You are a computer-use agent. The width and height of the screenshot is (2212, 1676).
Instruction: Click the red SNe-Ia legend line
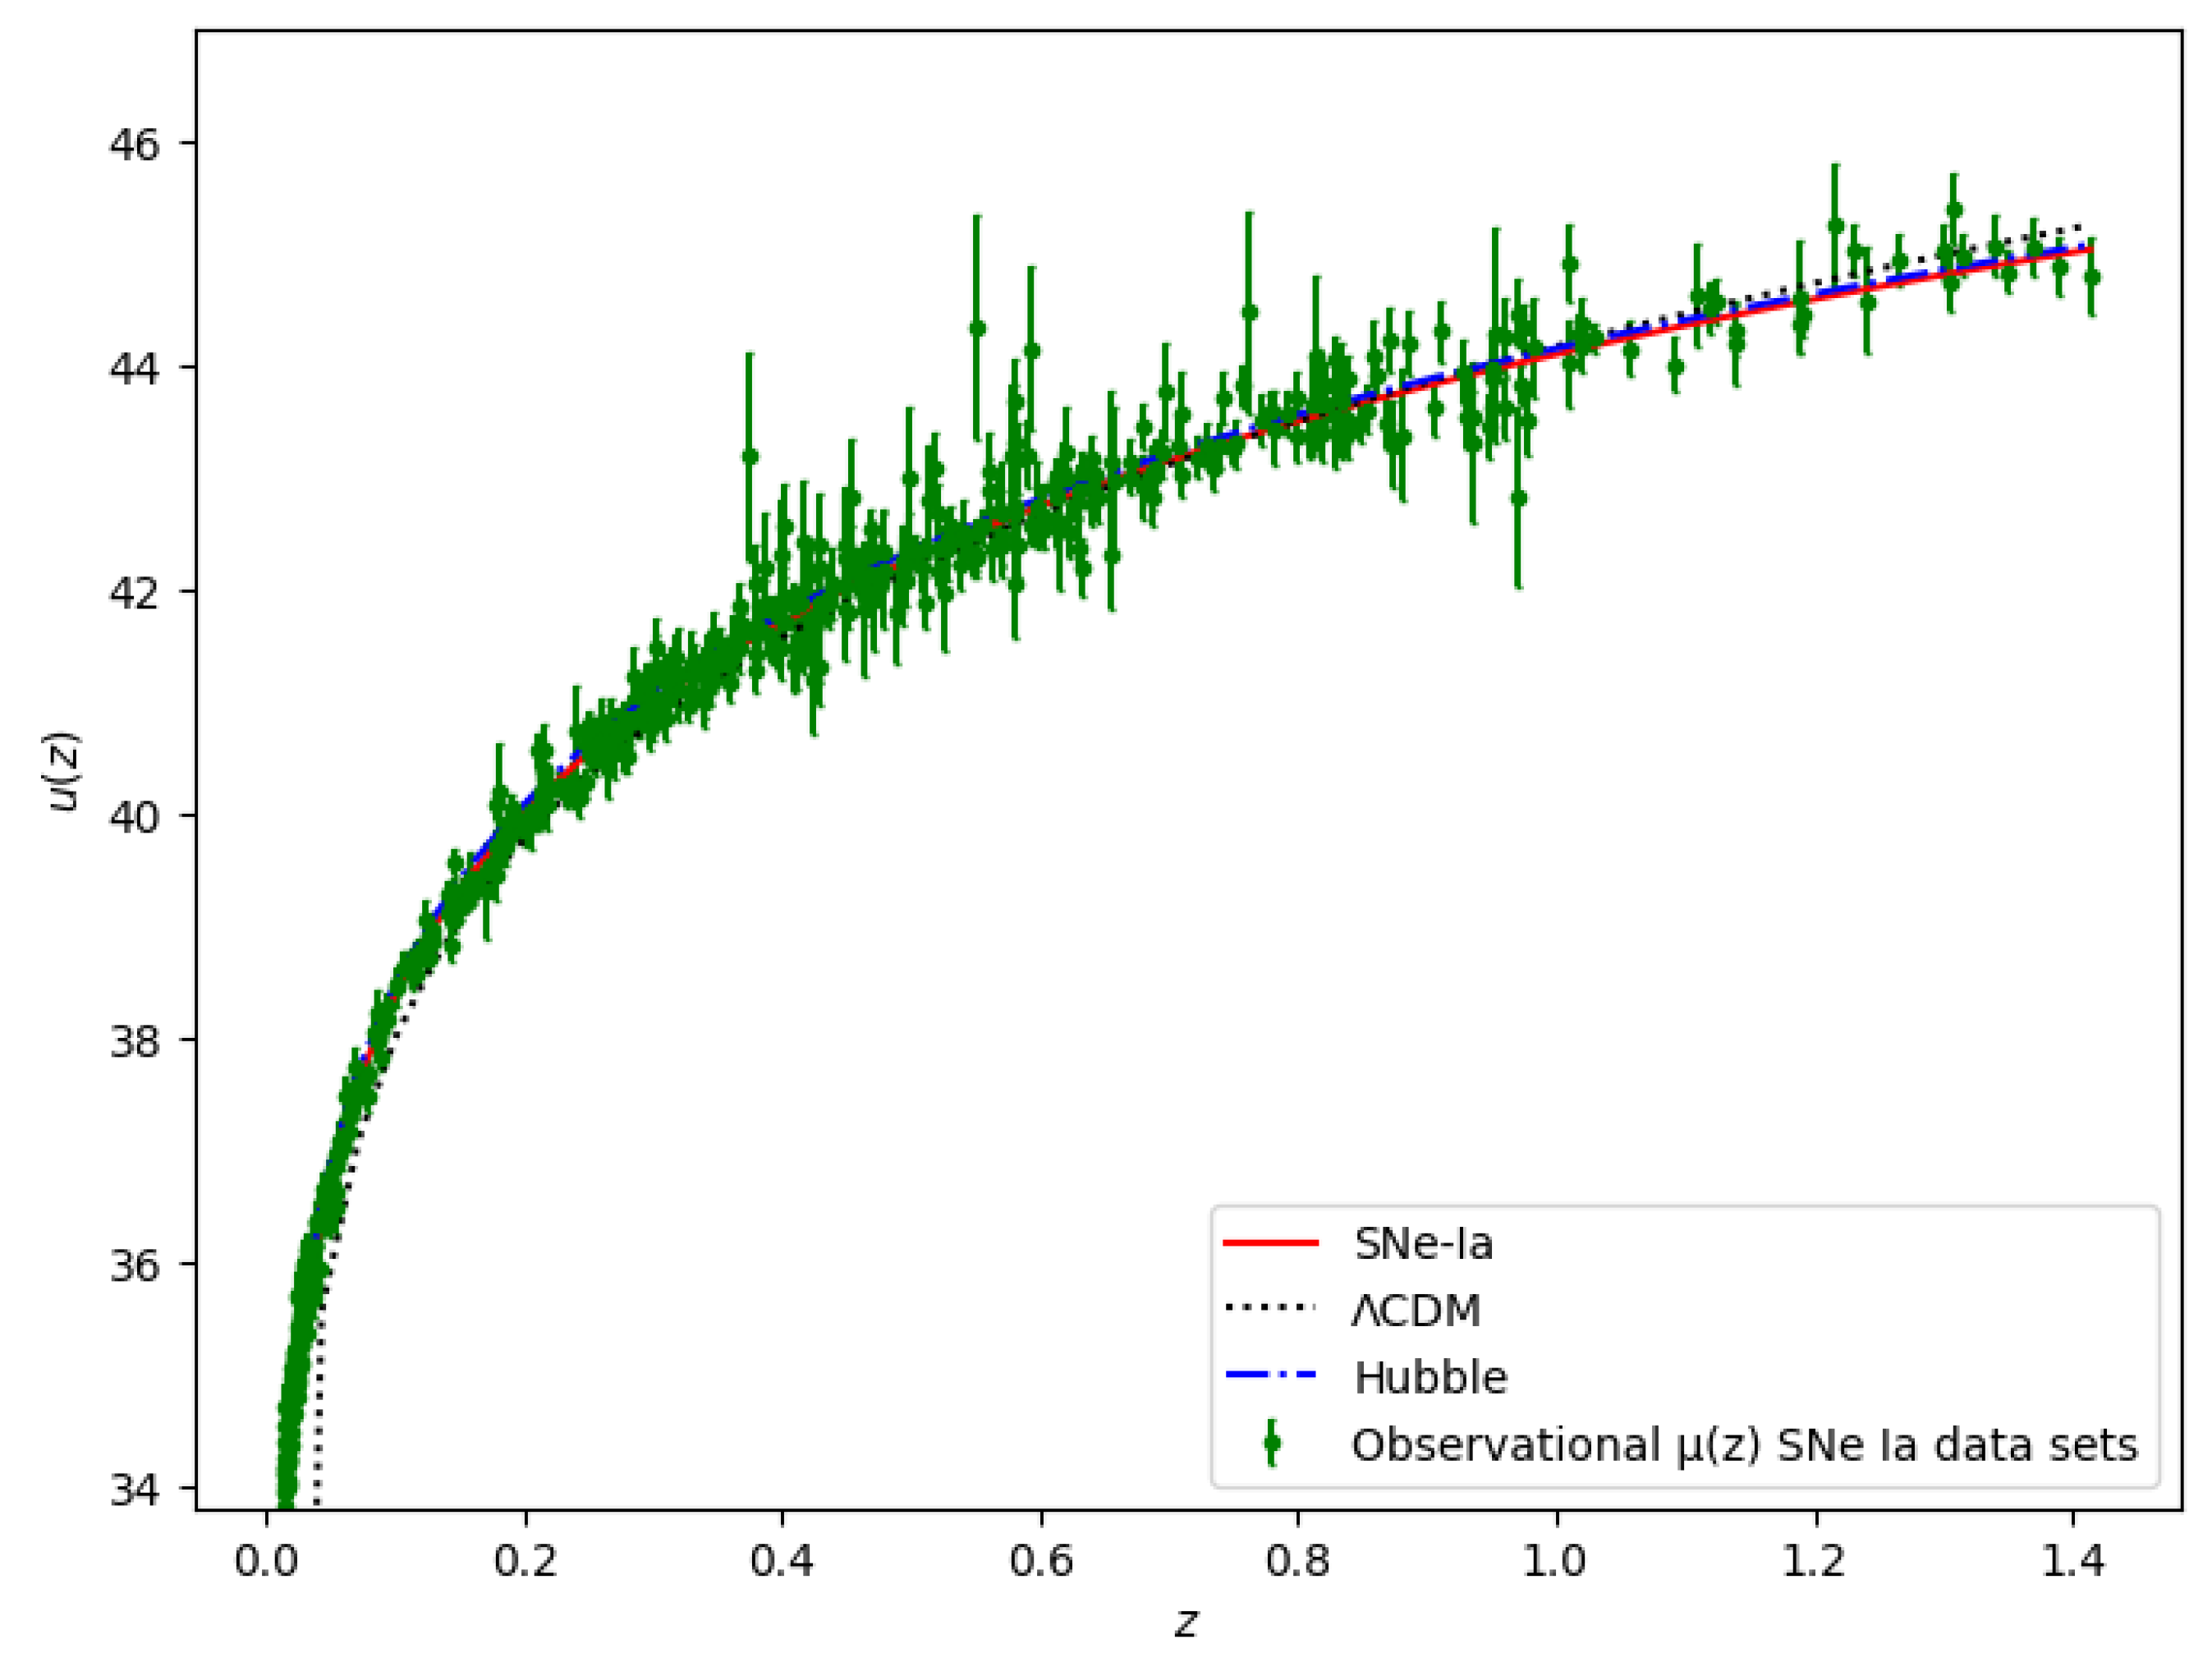click(1271, 1243)
